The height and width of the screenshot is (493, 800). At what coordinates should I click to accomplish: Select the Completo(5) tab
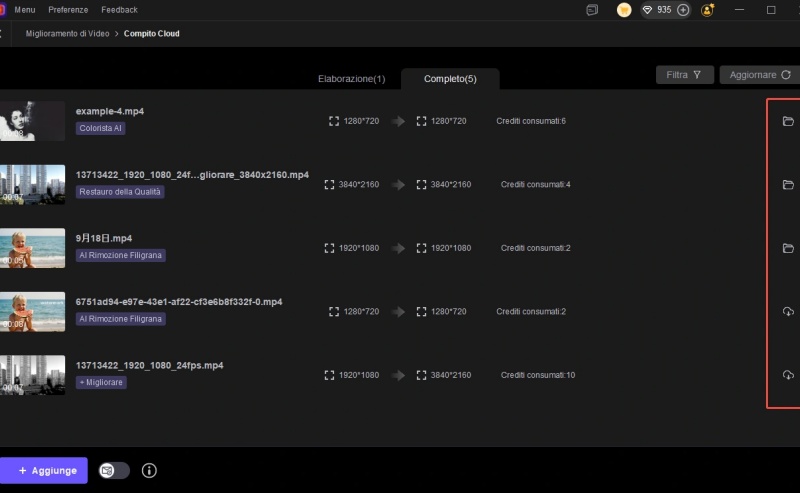[450, 79]
